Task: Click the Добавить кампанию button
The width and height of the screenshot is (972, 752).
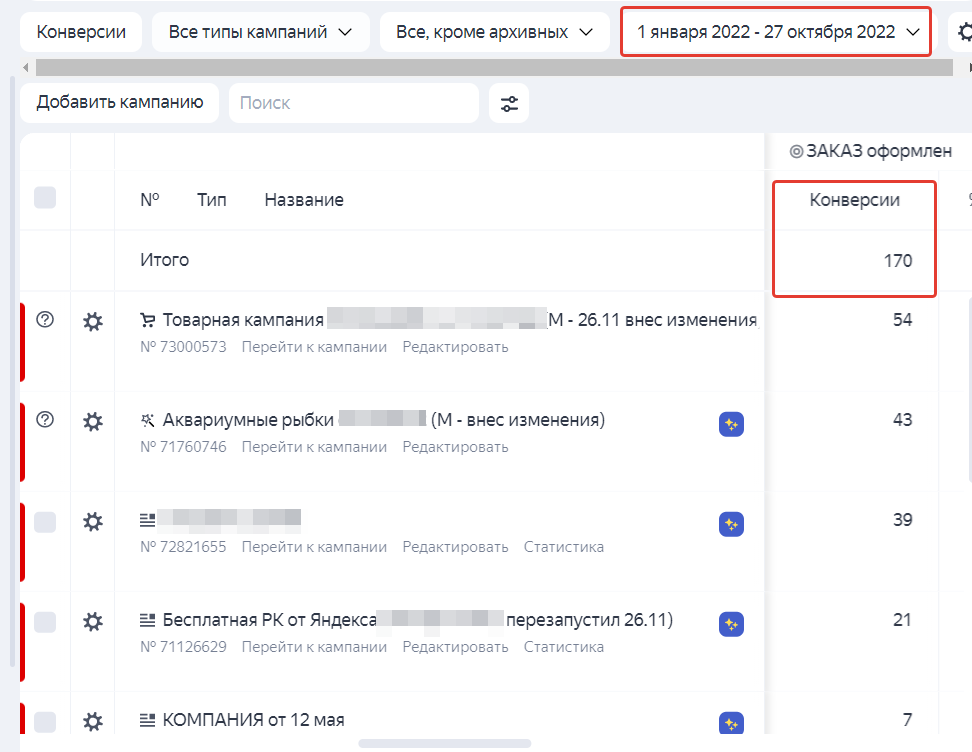Action: 119,102
